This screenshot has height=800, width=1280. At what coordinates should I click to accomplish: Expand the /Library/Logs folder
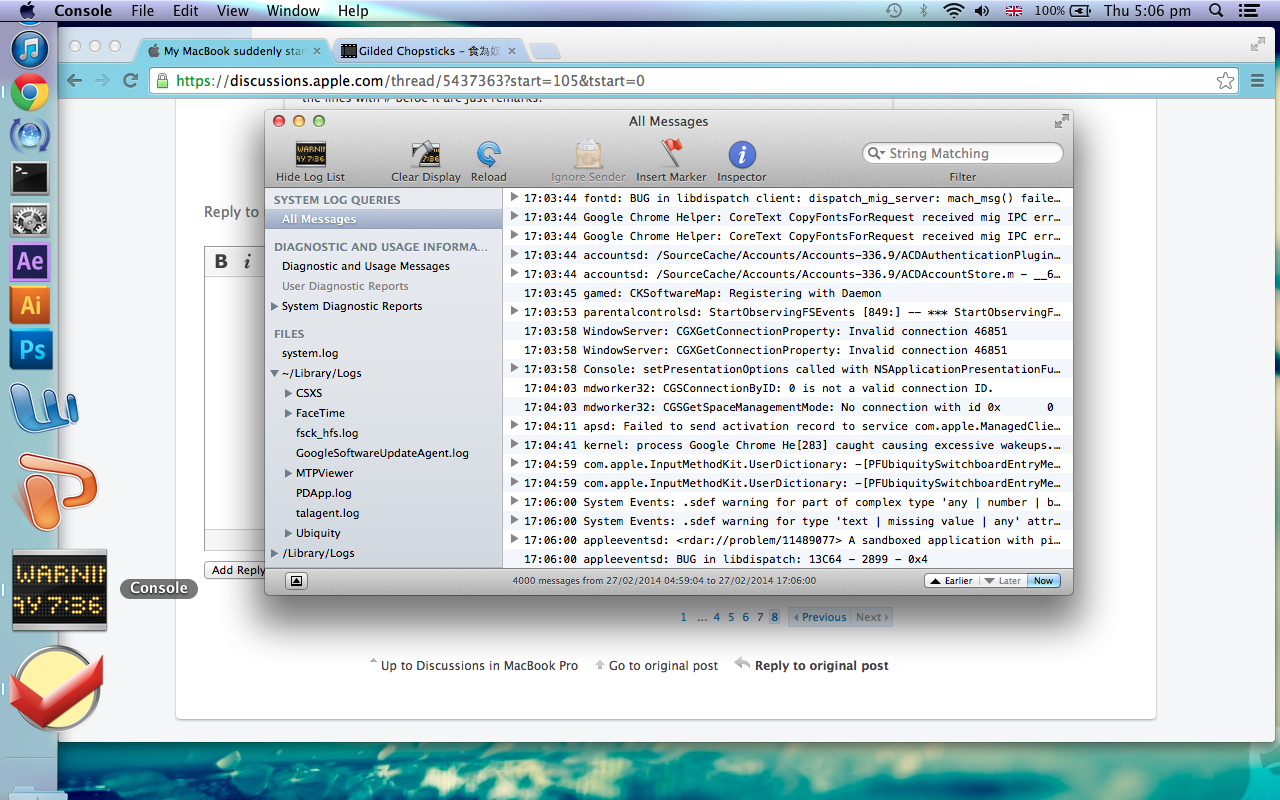pos(275,553)
